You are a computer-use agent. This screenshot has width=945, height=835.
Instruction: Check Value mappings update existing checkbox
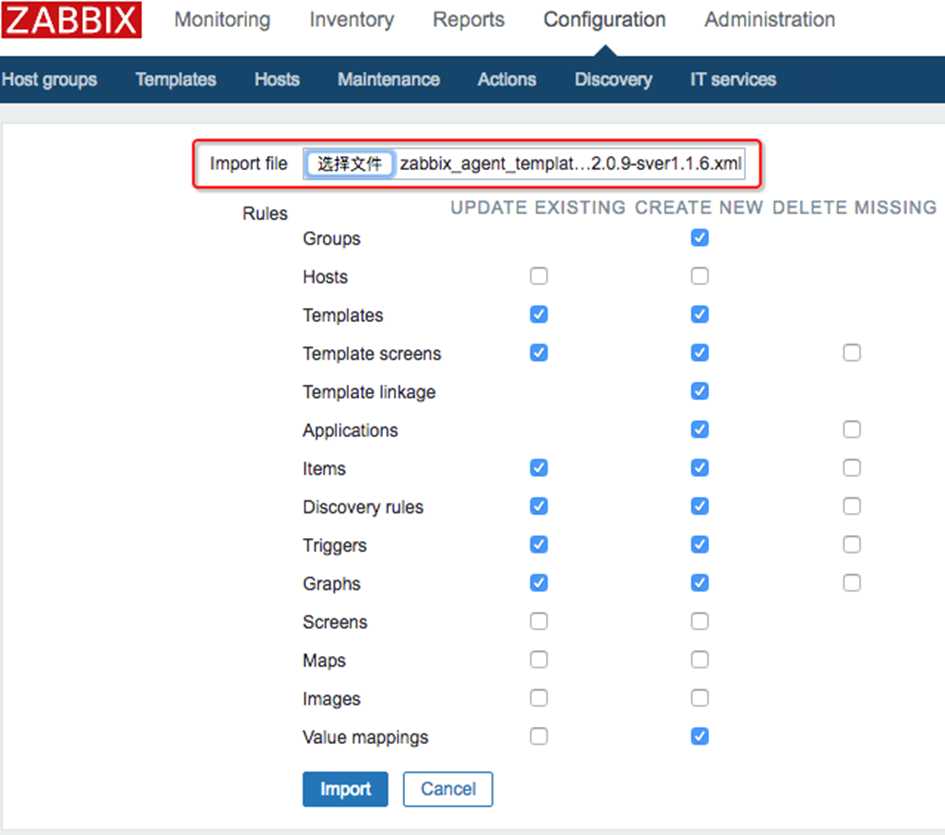coord(539,736)
